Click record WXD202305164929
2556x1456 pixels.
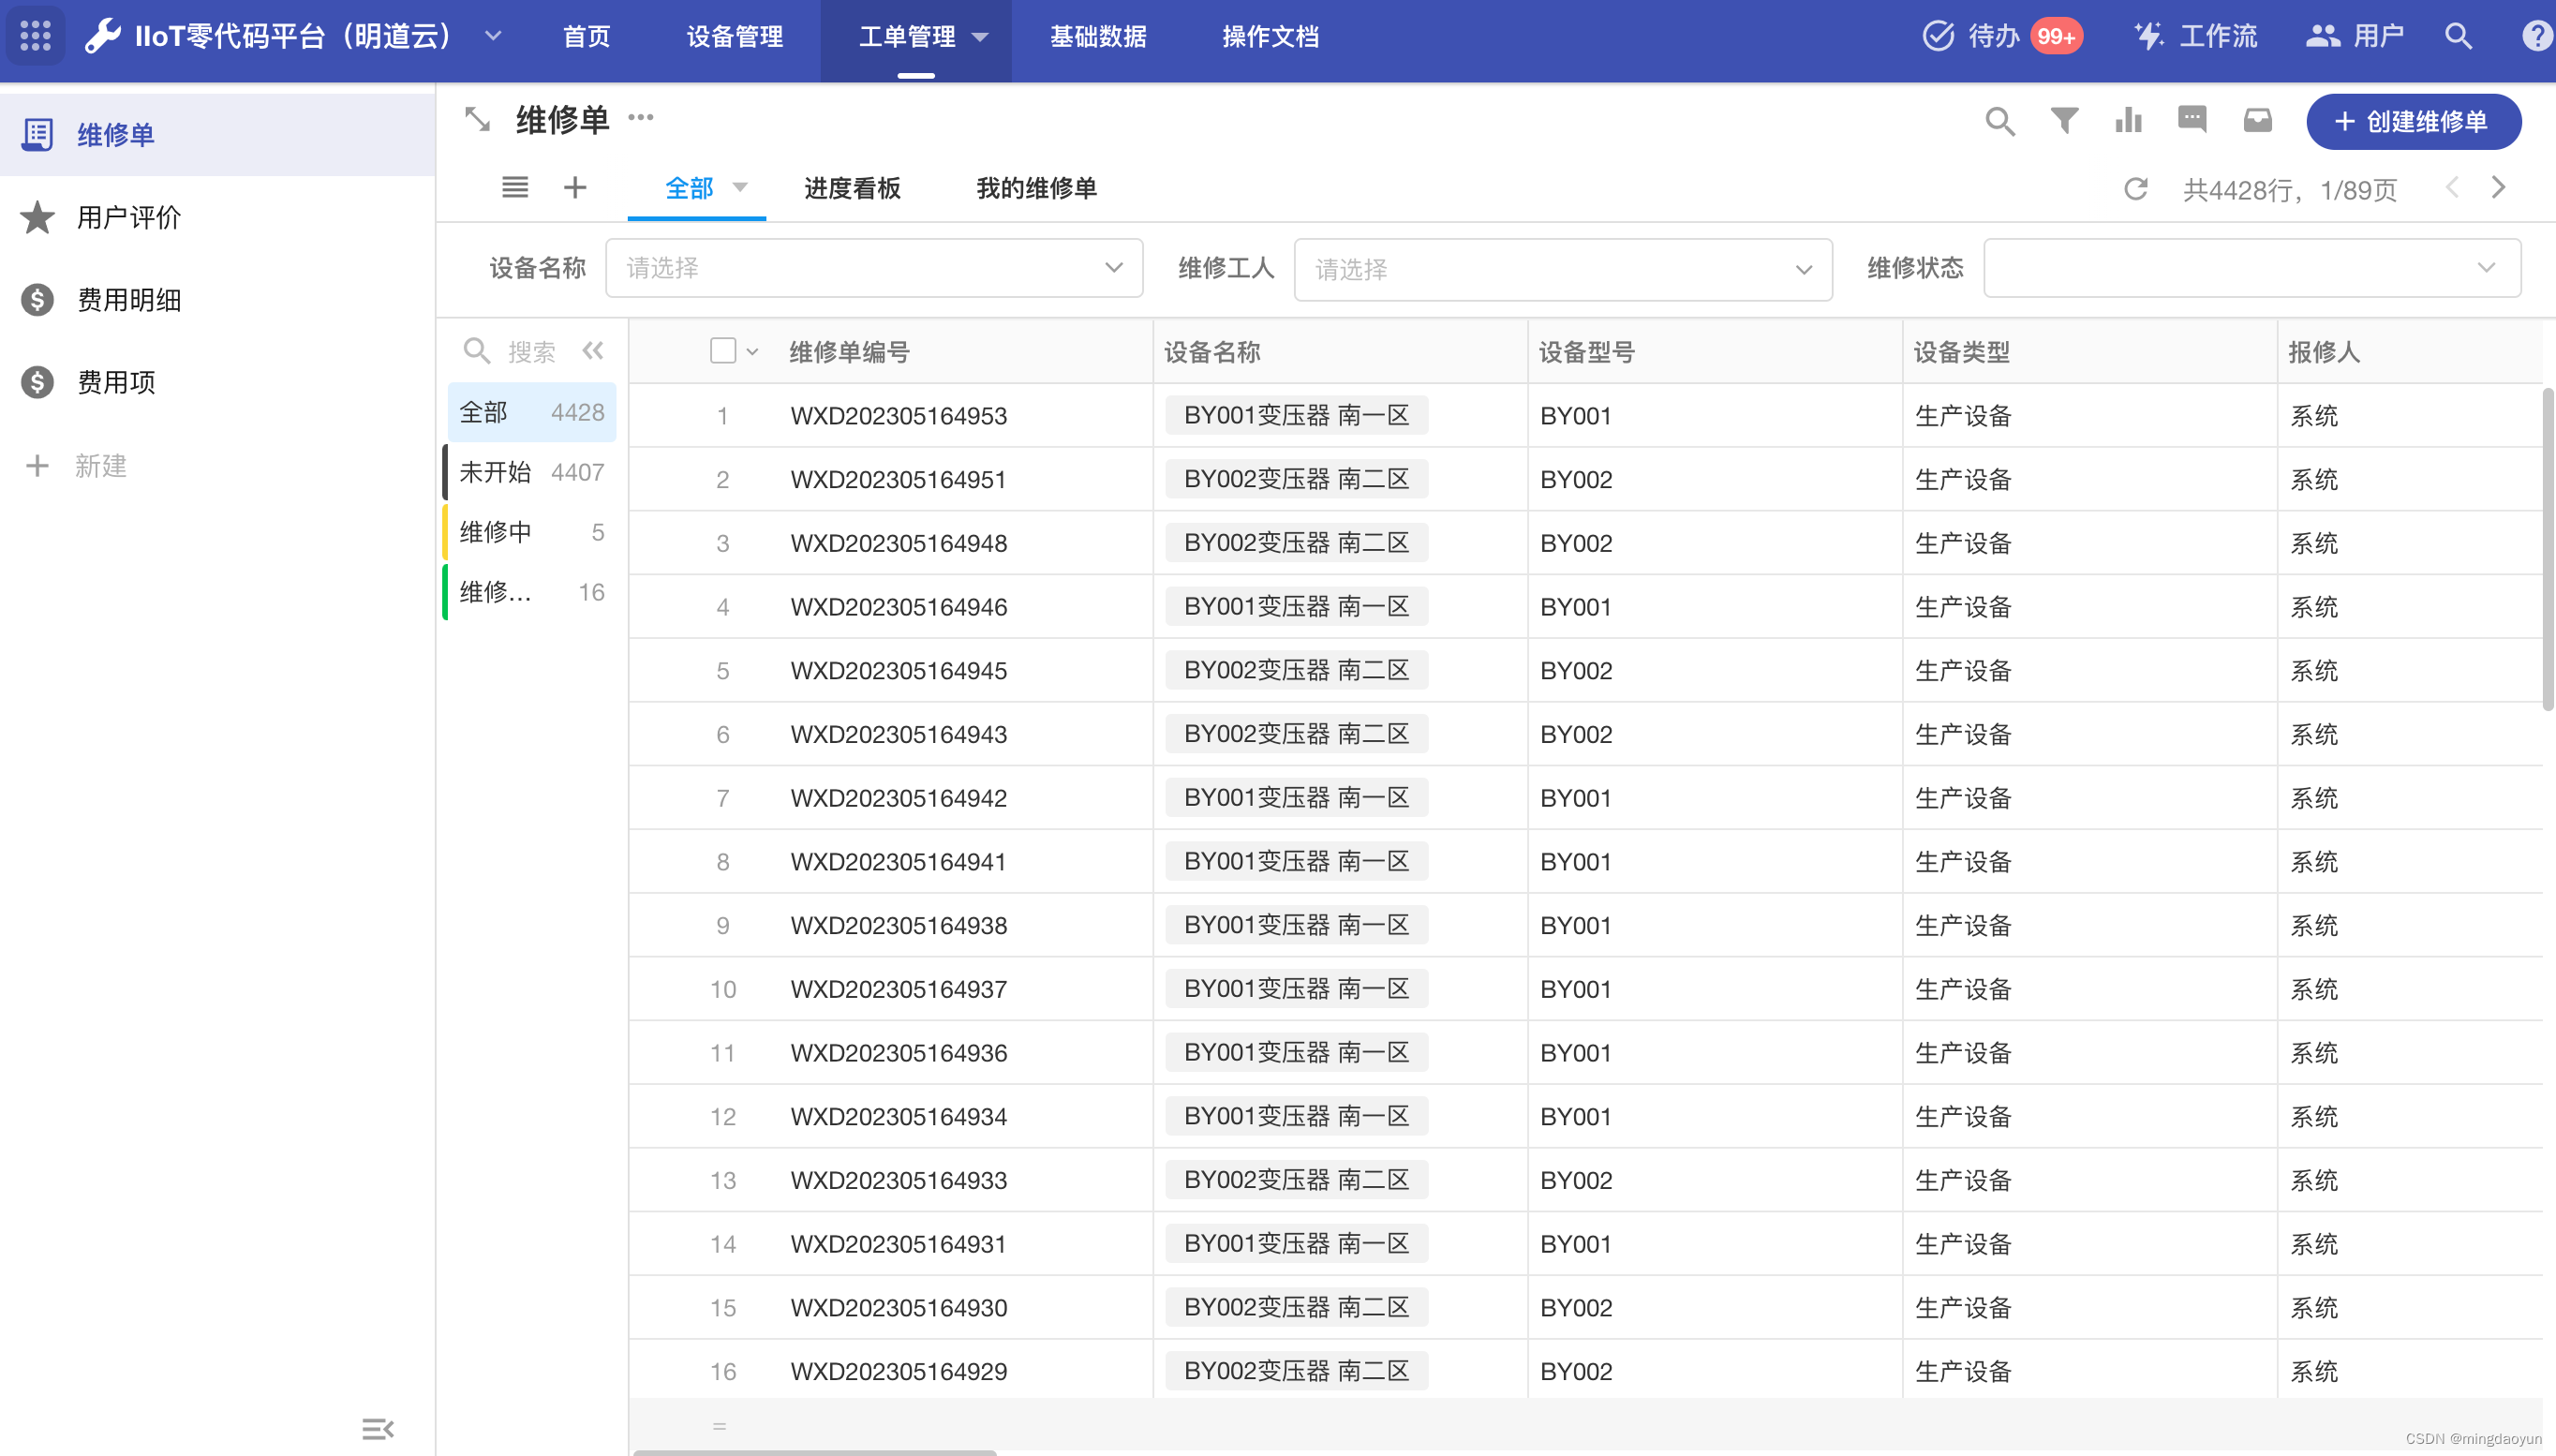pos(898,1372)
